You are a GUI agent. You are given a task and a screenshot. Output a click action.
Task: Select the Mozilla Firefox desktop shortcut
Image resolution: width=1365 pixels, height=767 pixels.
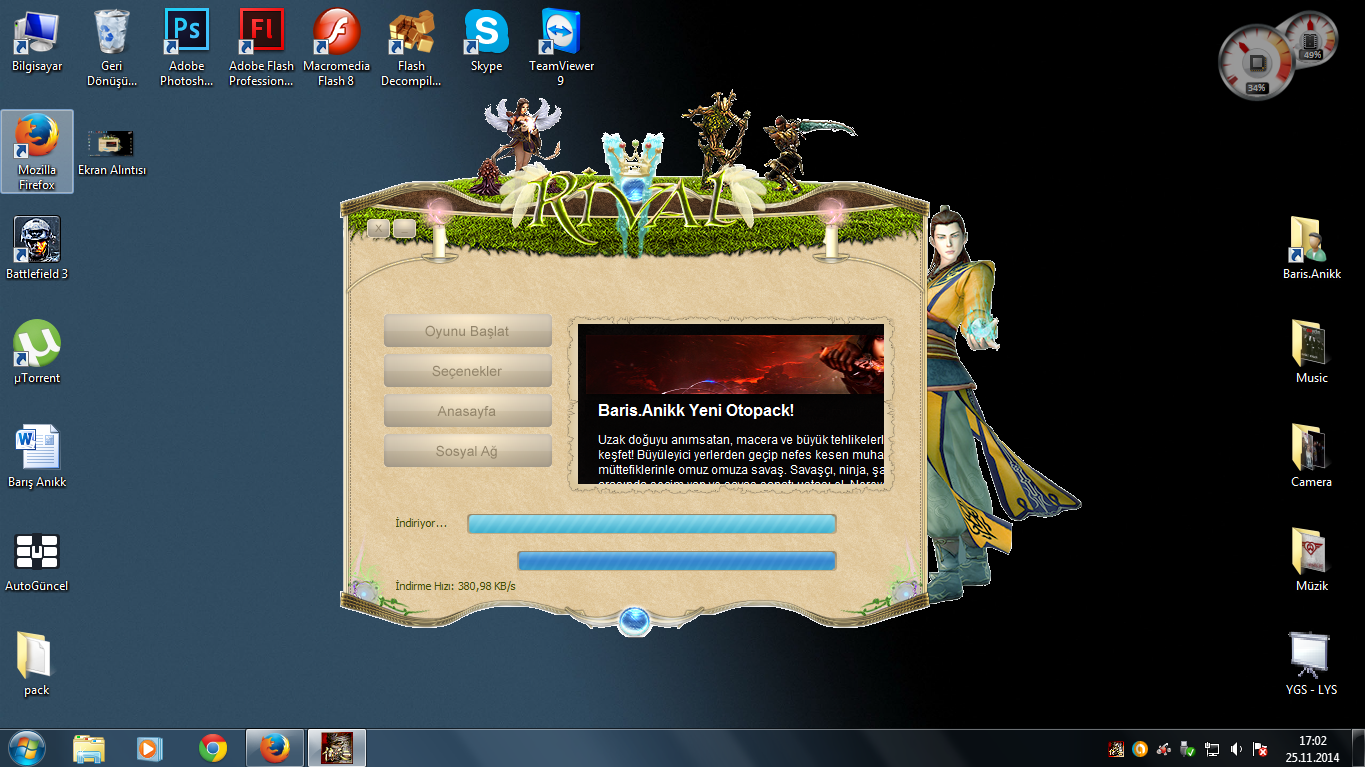coord(37,151)
